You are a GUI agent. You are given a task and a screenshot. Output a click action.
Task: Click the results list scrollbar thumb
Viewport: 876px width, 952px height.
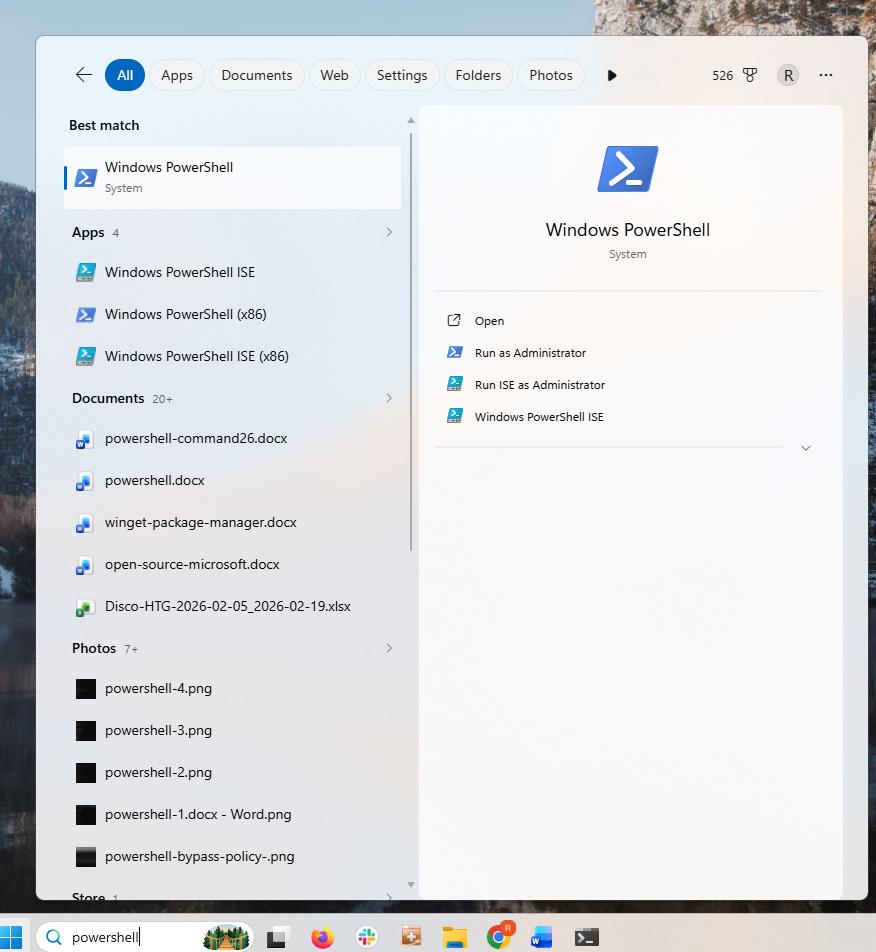(411, 342)
